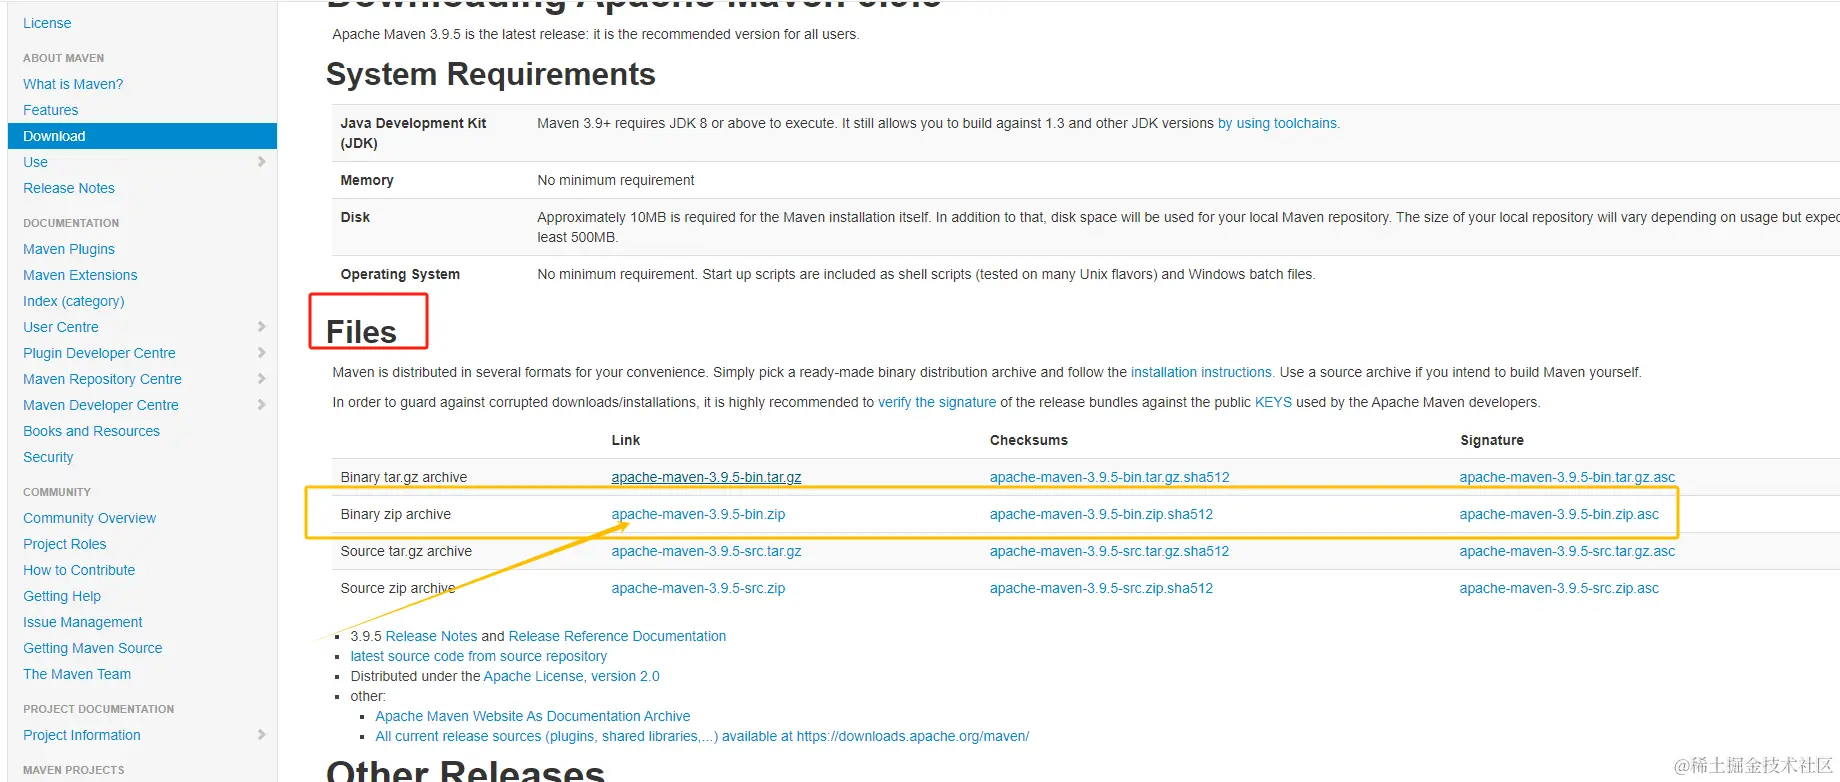
Task: Open Project Roles page
Action: [64, 544]
